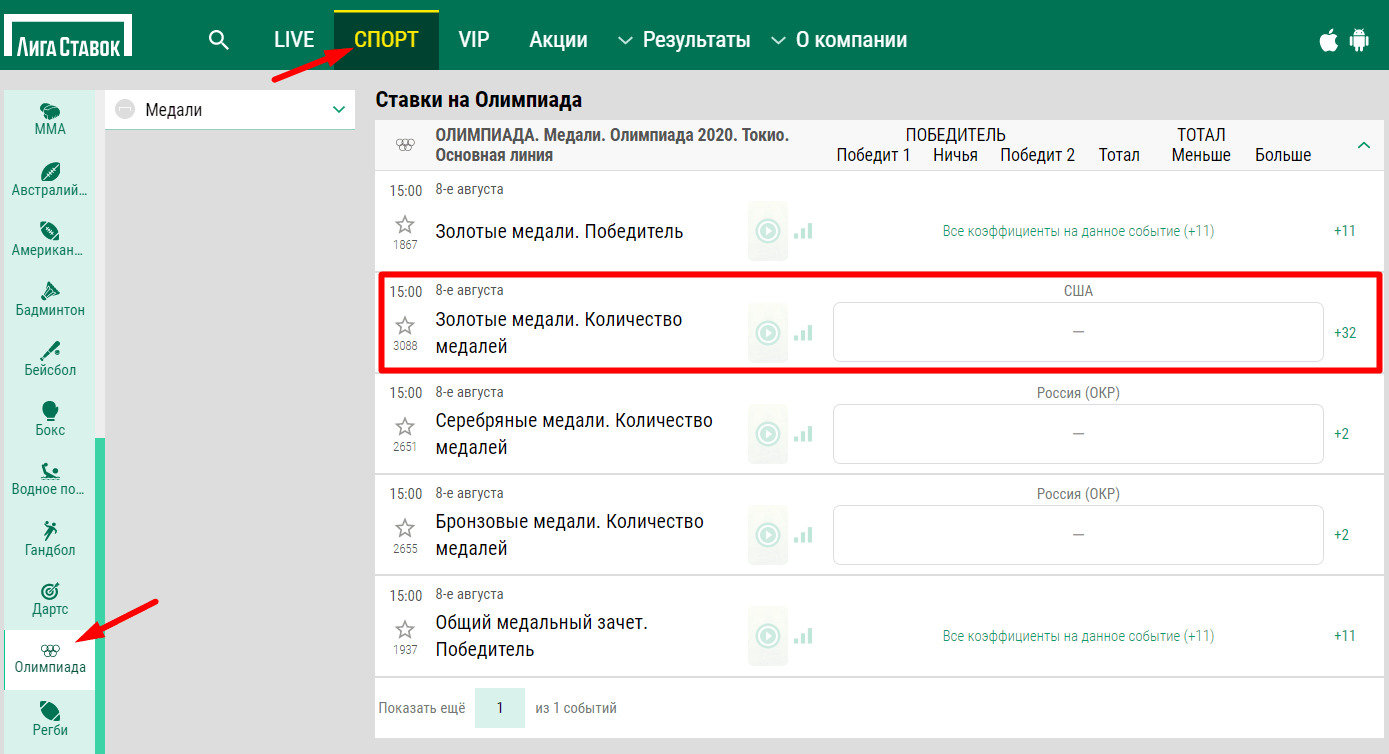
Task: Click the Apple app download icon
Action: tap(1329, 40)
